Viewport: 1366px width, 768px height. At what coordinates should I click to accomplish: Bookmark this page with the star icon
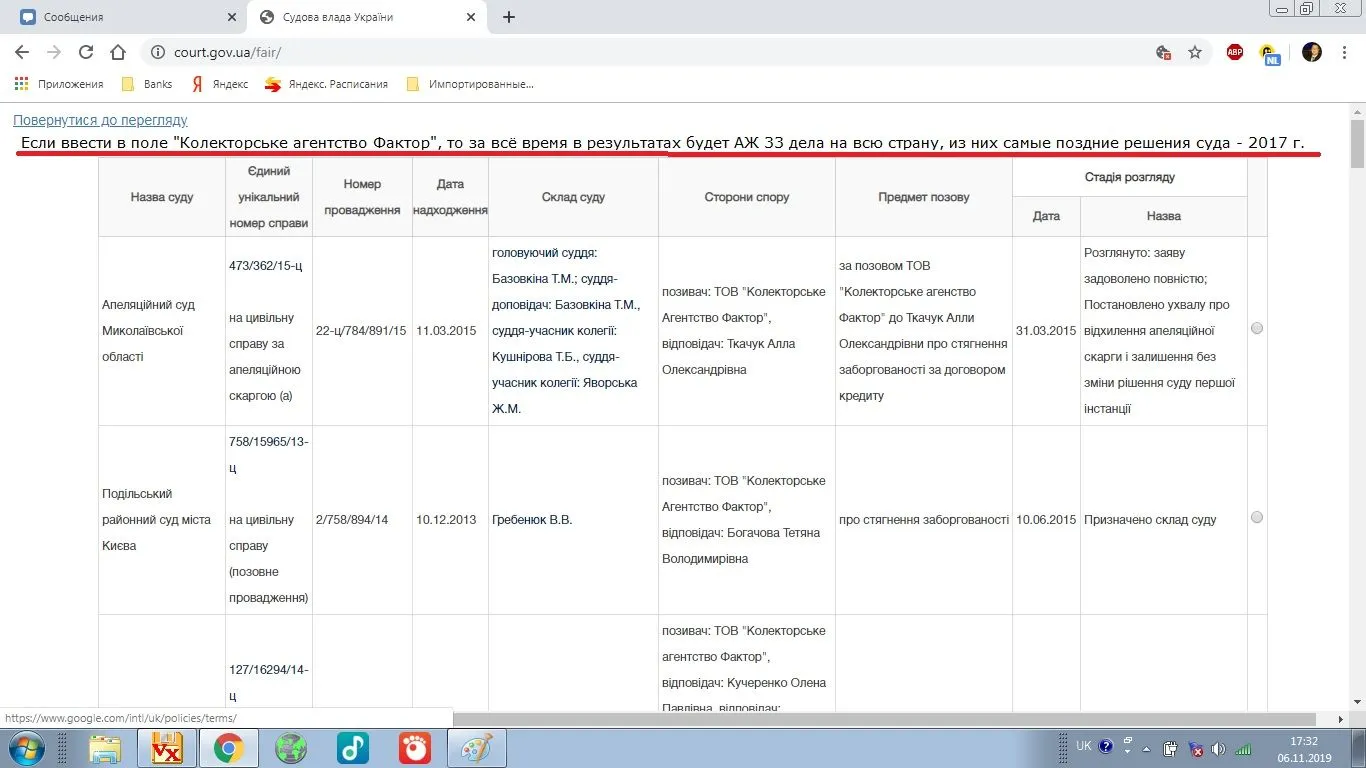[1194, 52]
